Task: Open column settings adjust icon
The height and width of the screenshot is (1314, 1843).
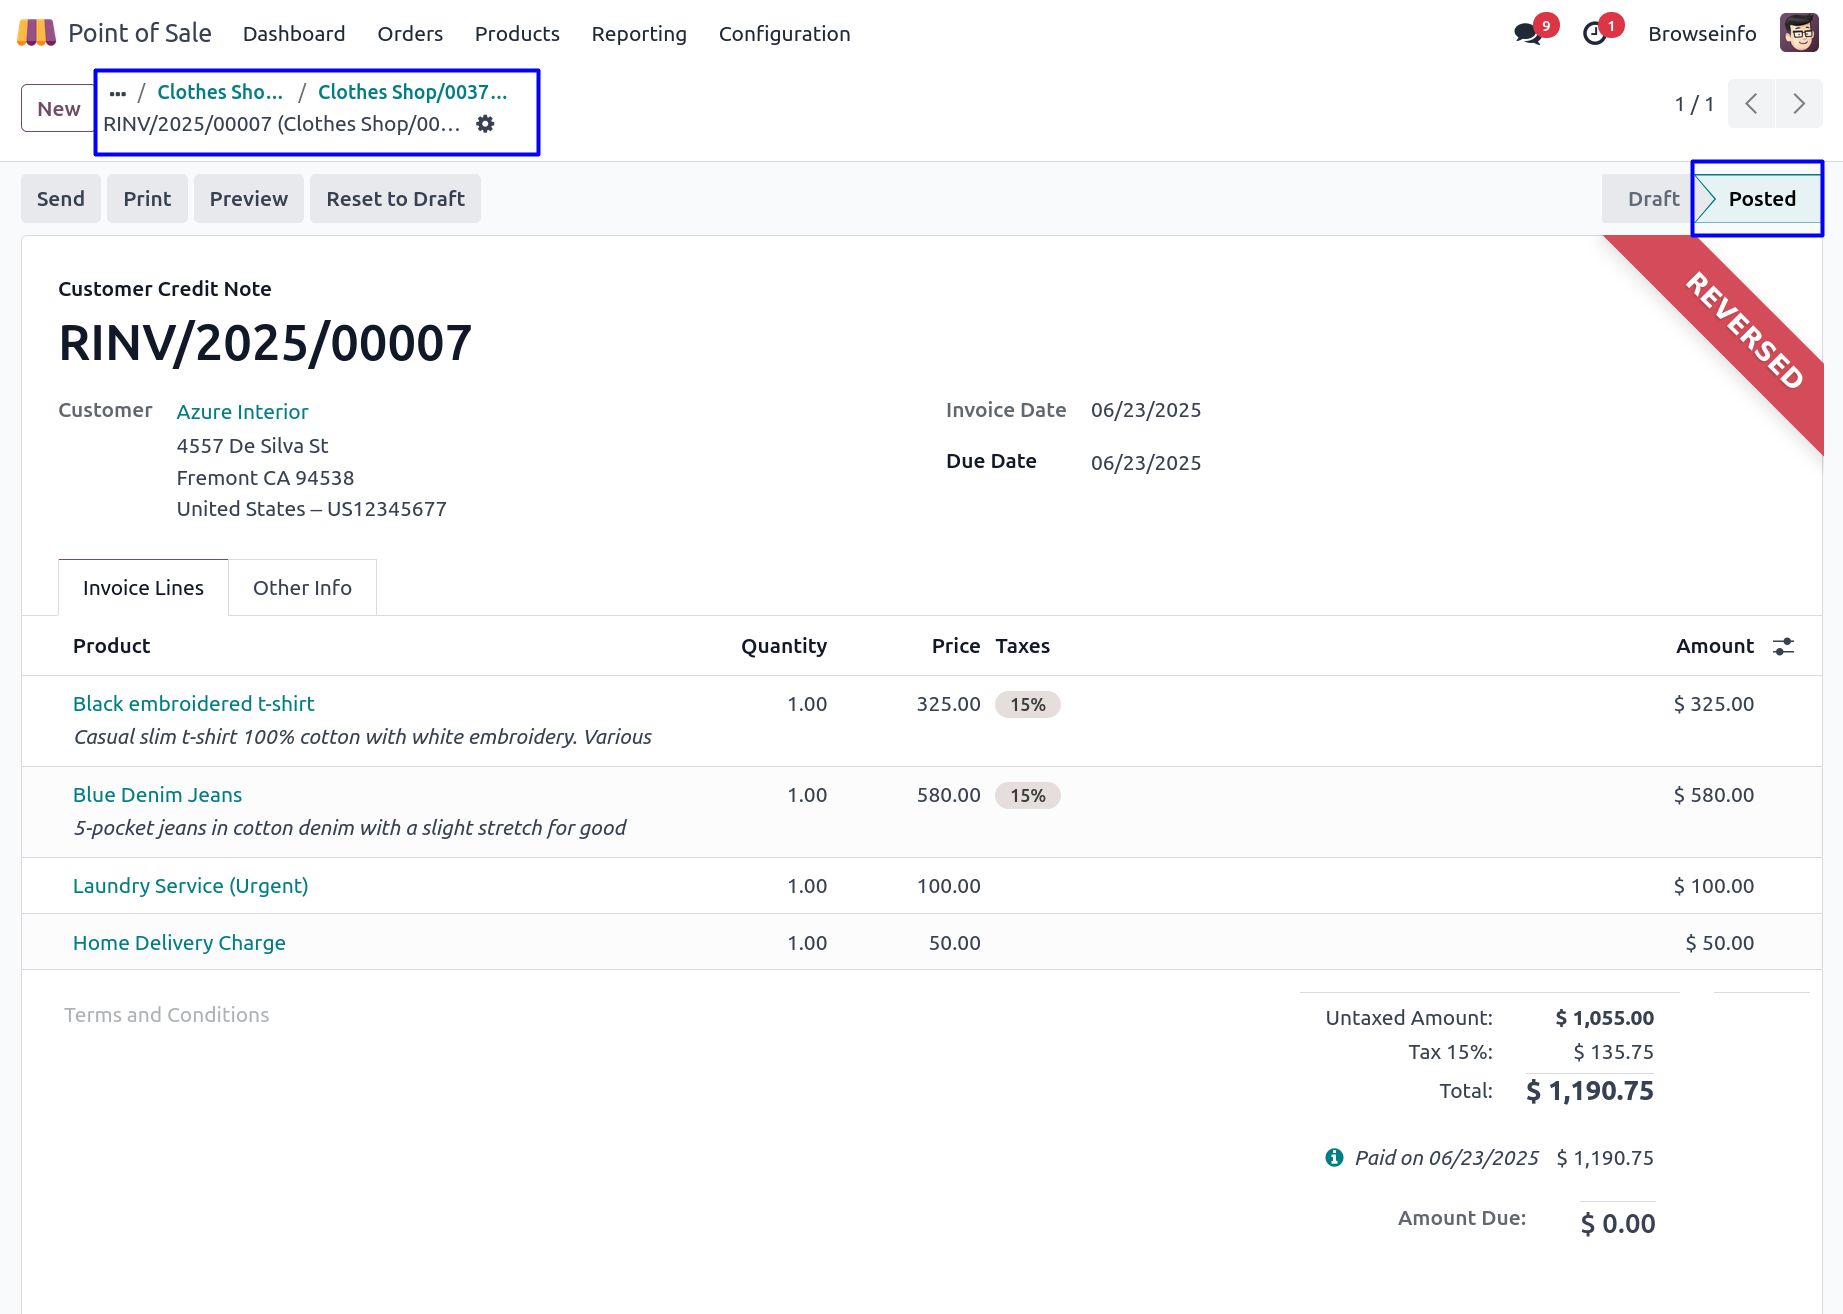Action: point(1783,646)
